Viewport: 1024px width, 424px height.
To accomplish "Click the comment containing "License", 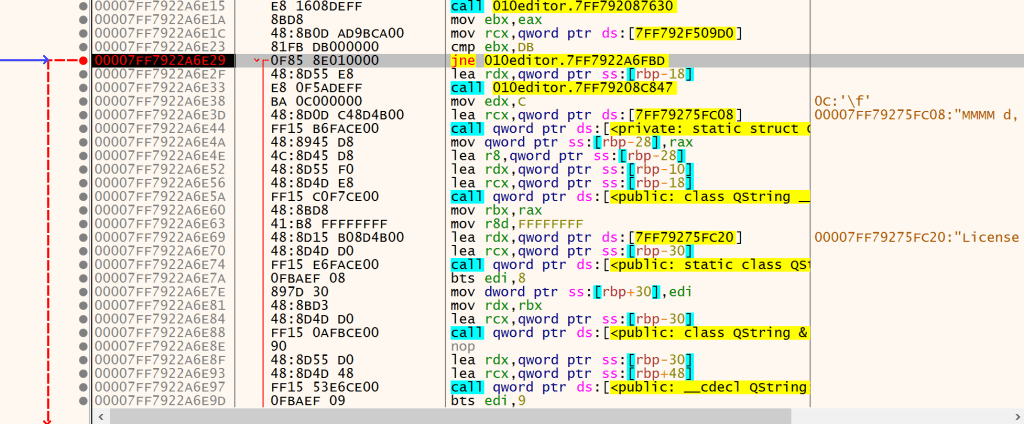I will click(x=917, y=237).
